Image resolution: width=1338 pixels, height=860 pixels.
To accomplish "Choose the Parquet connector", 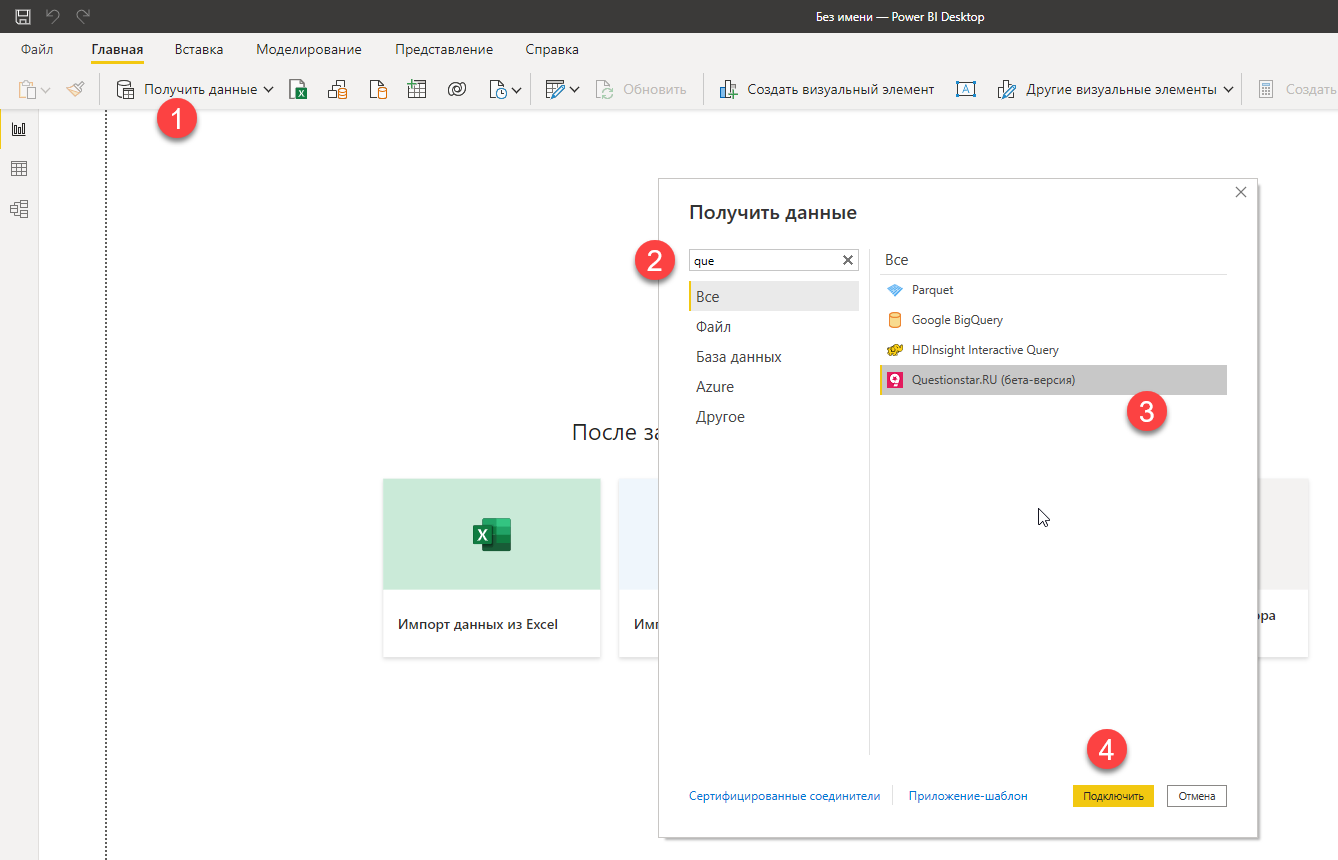I will 1053,290.
